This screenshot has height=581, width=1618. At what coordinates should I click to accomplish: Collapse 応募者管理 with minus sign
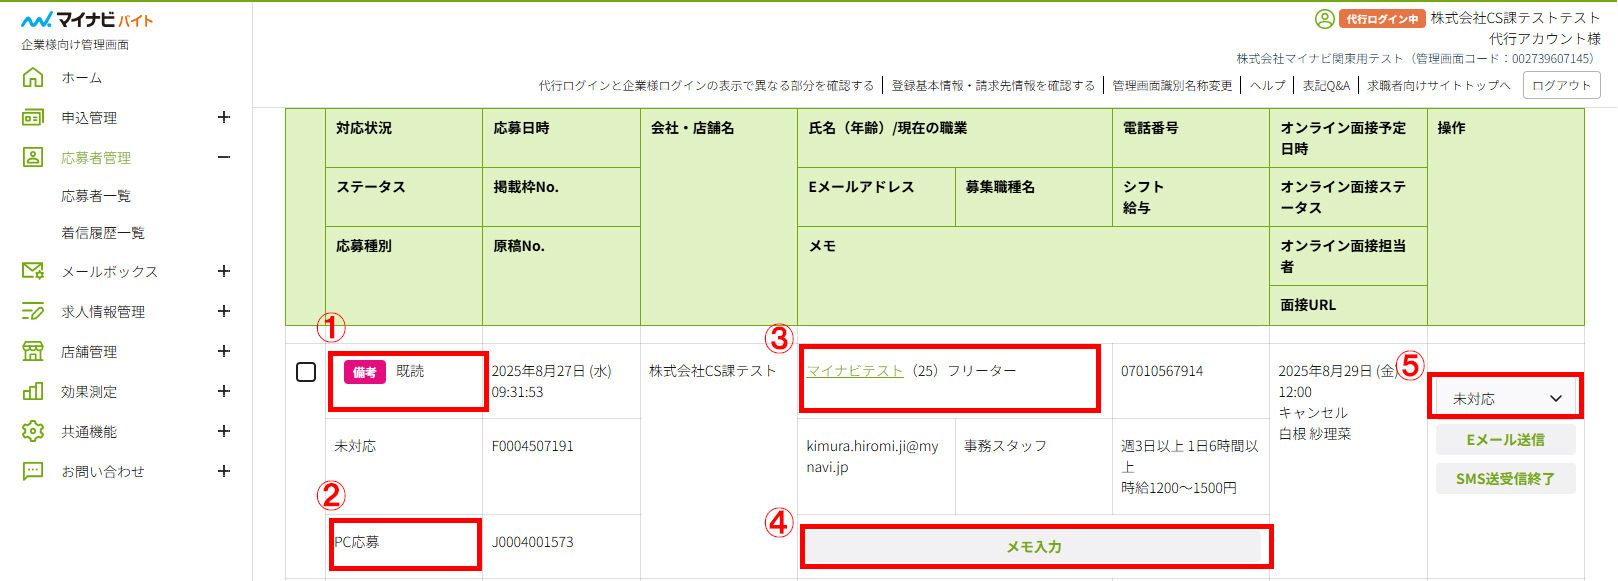224,157
